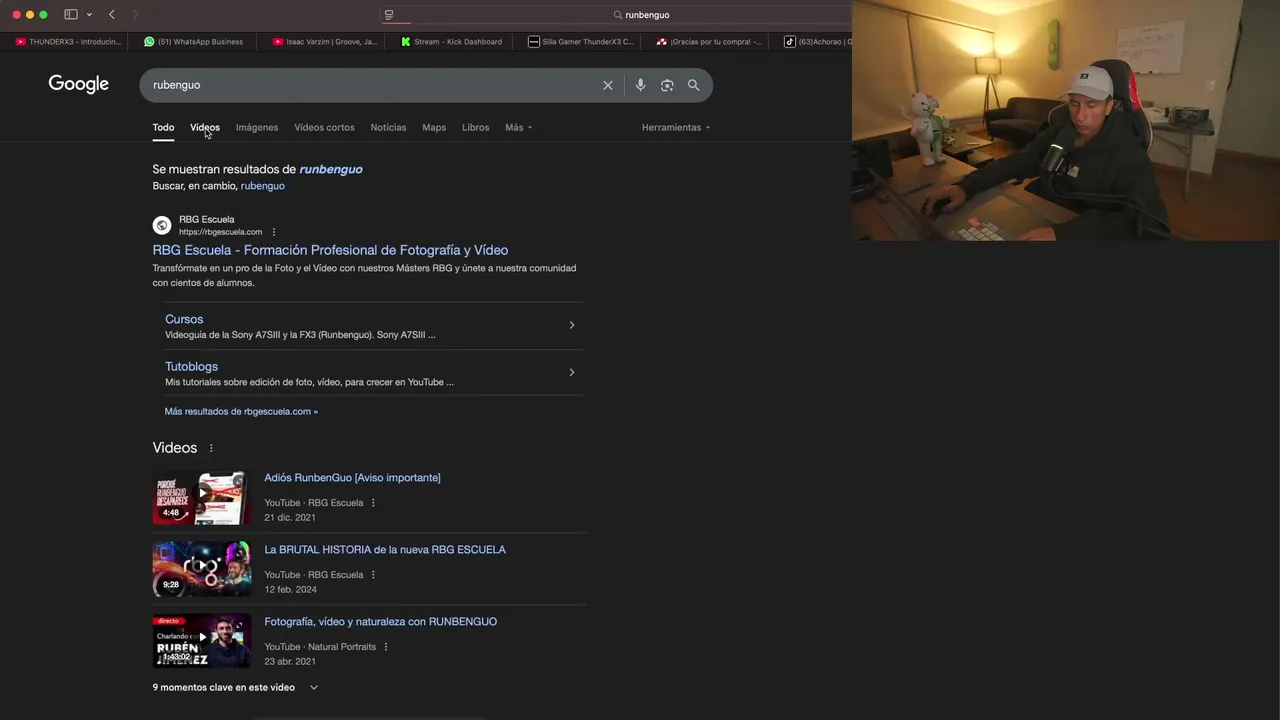Image resolution: width=1280 pixels, height=720 pixels.
Task: Select the Vídeos cortos results tab
Action: 324,128
